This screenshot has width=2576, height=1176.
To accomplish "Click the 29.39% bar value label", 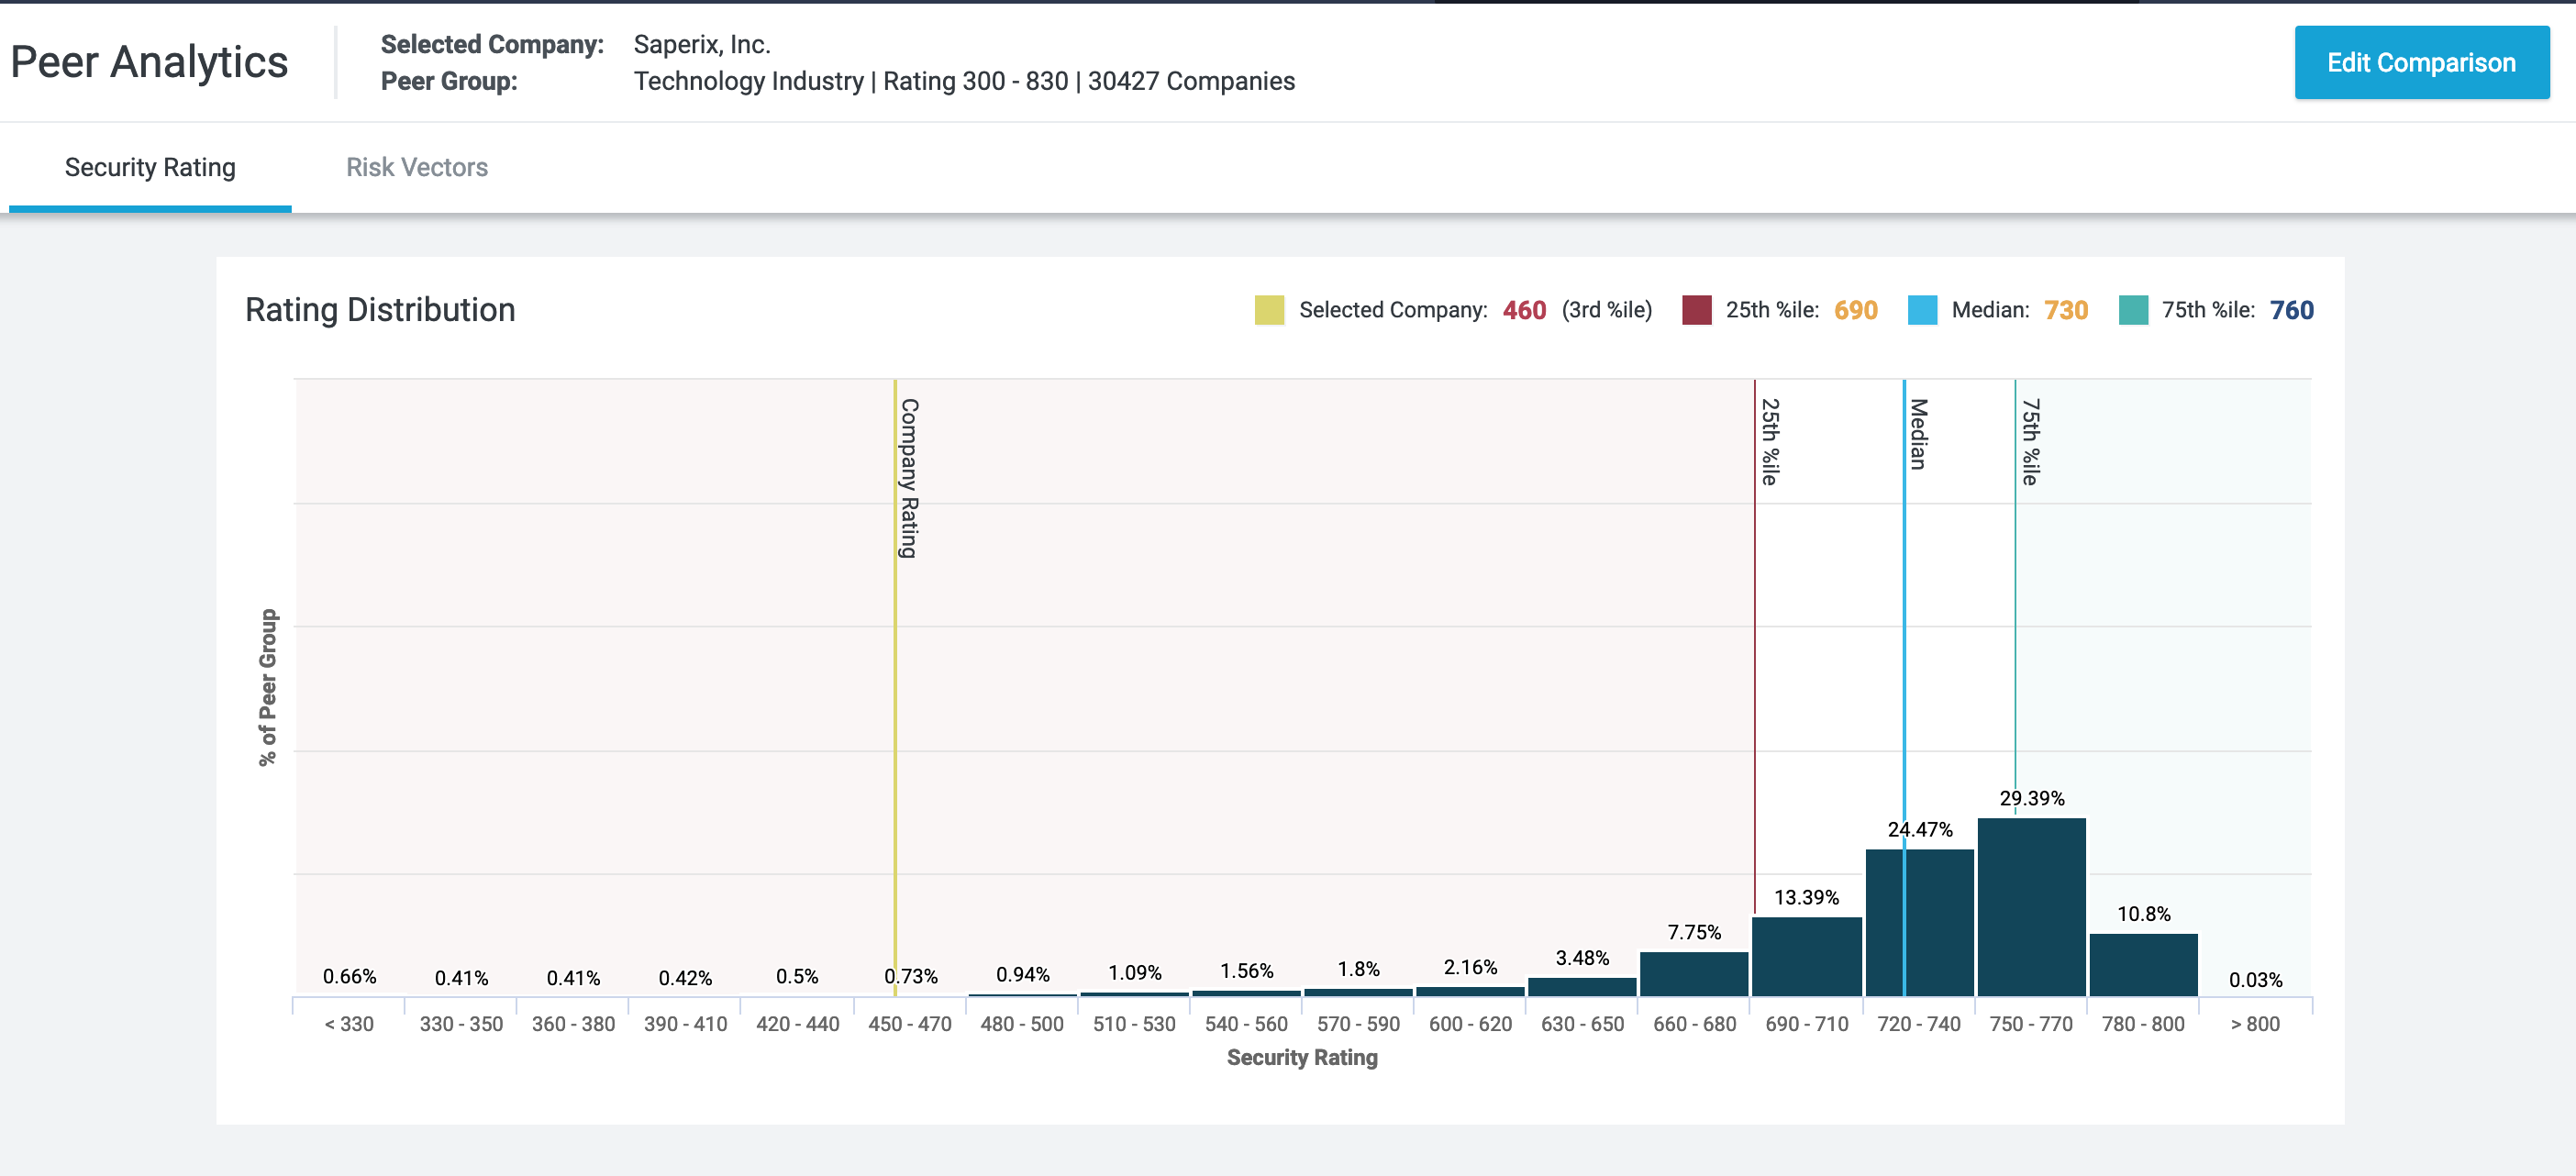I will tap(2031, 798).
